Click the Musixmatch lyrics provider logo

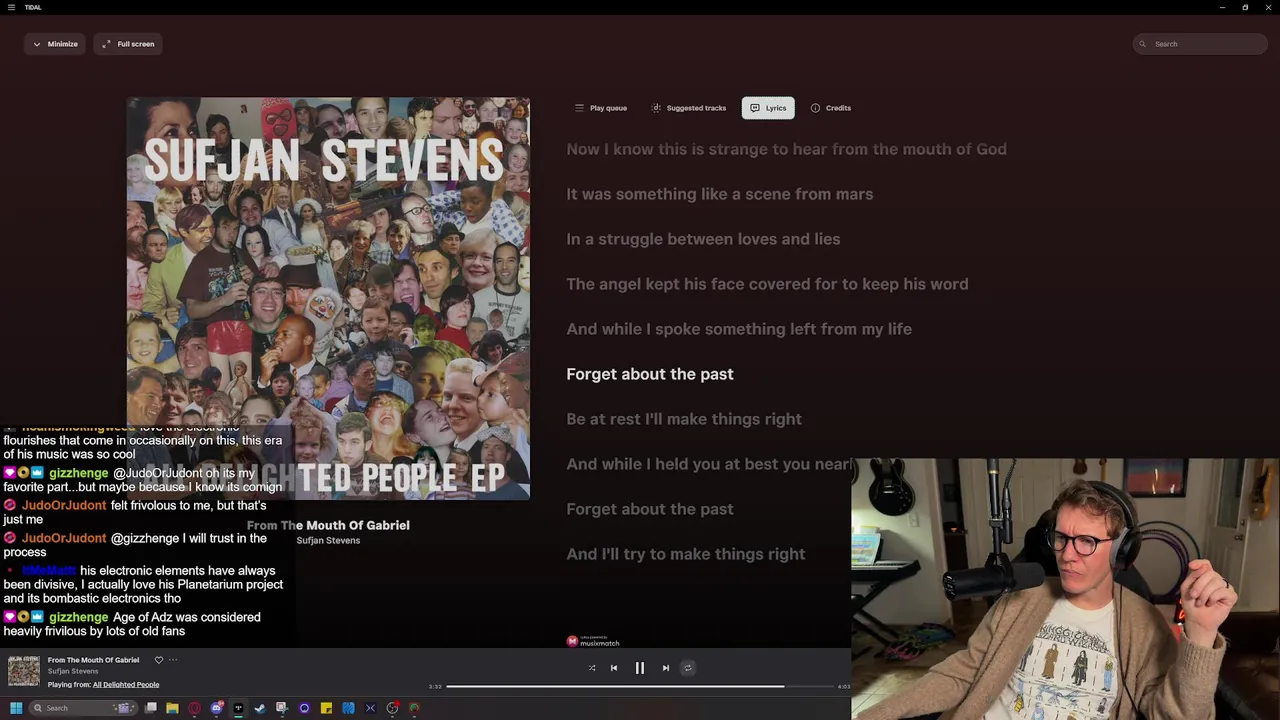pos(593,641)
